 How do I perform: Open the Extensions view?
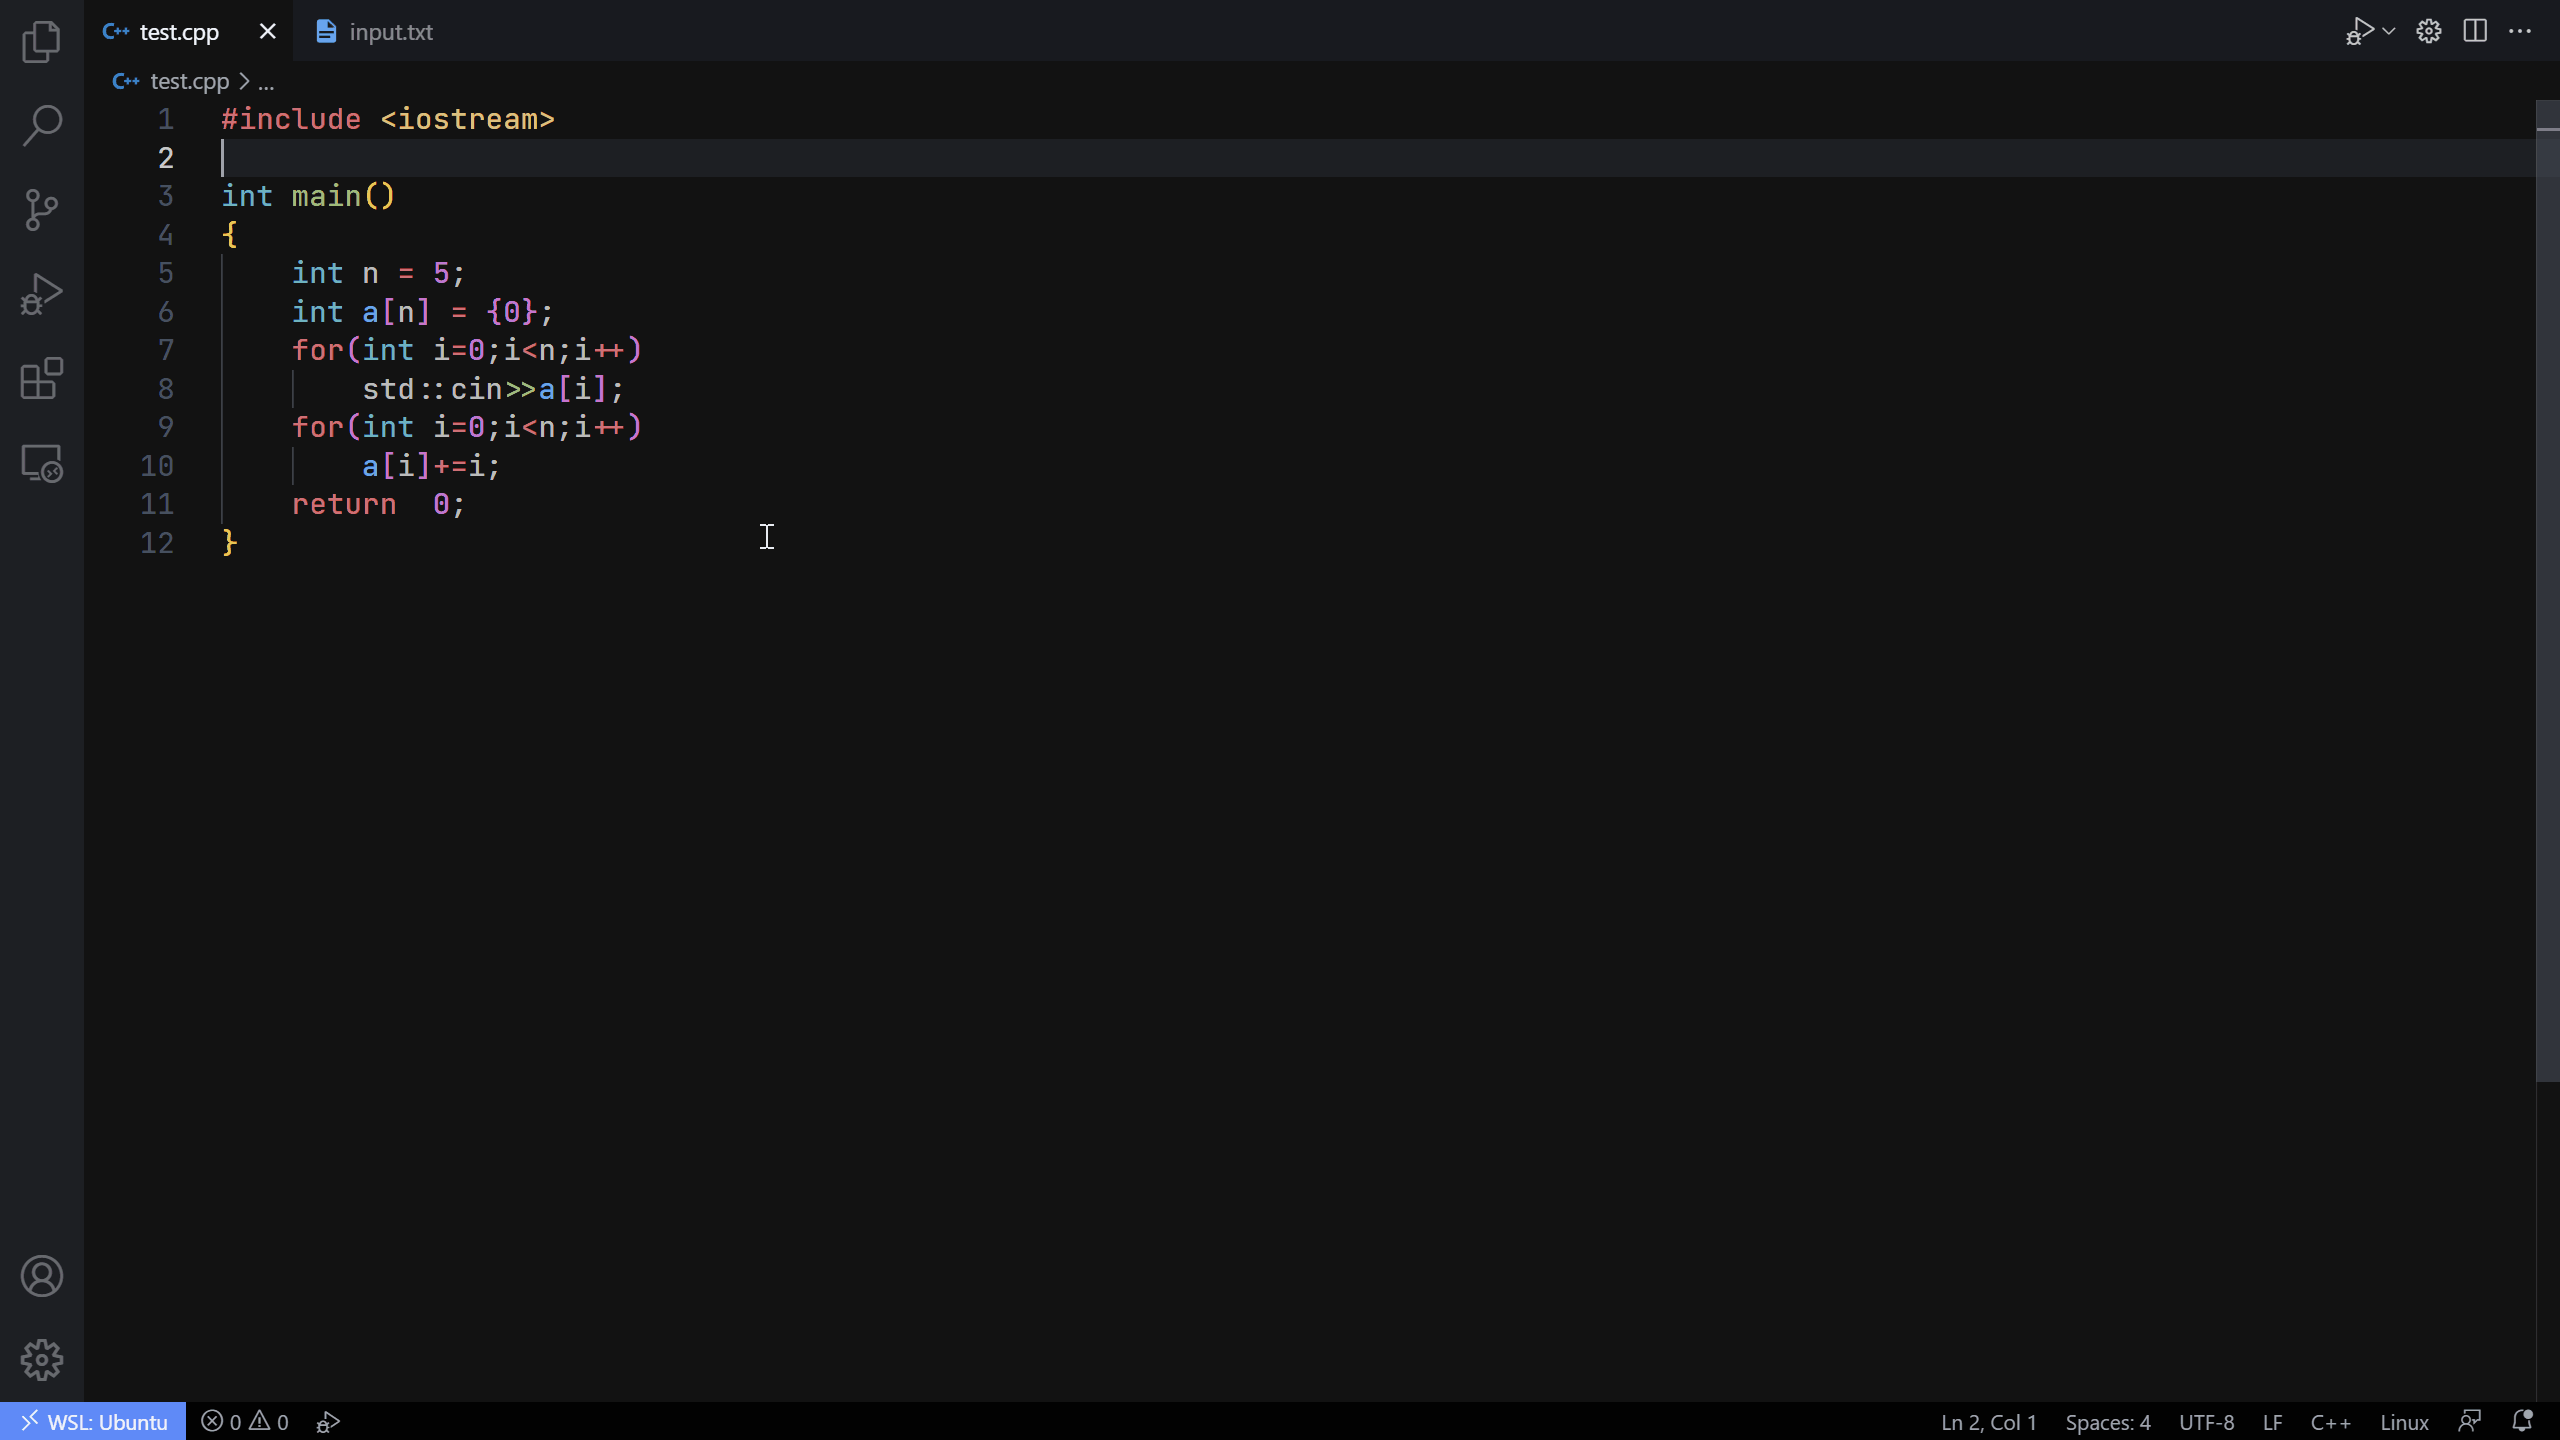pos(41,379)
